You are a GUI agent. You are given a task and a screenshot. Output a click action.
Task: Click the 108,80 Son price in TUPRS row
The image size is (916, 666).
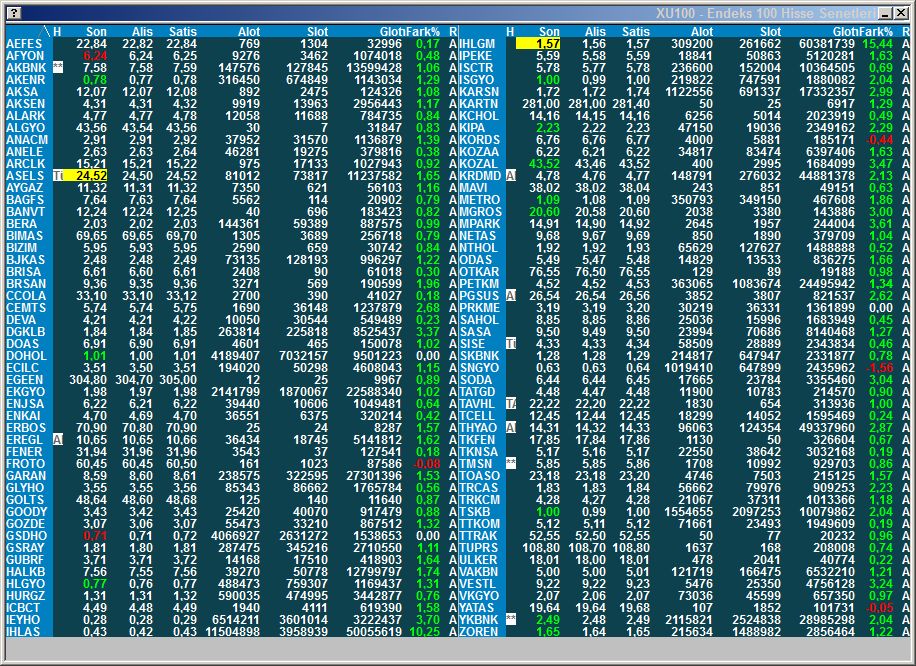[541, 547]
